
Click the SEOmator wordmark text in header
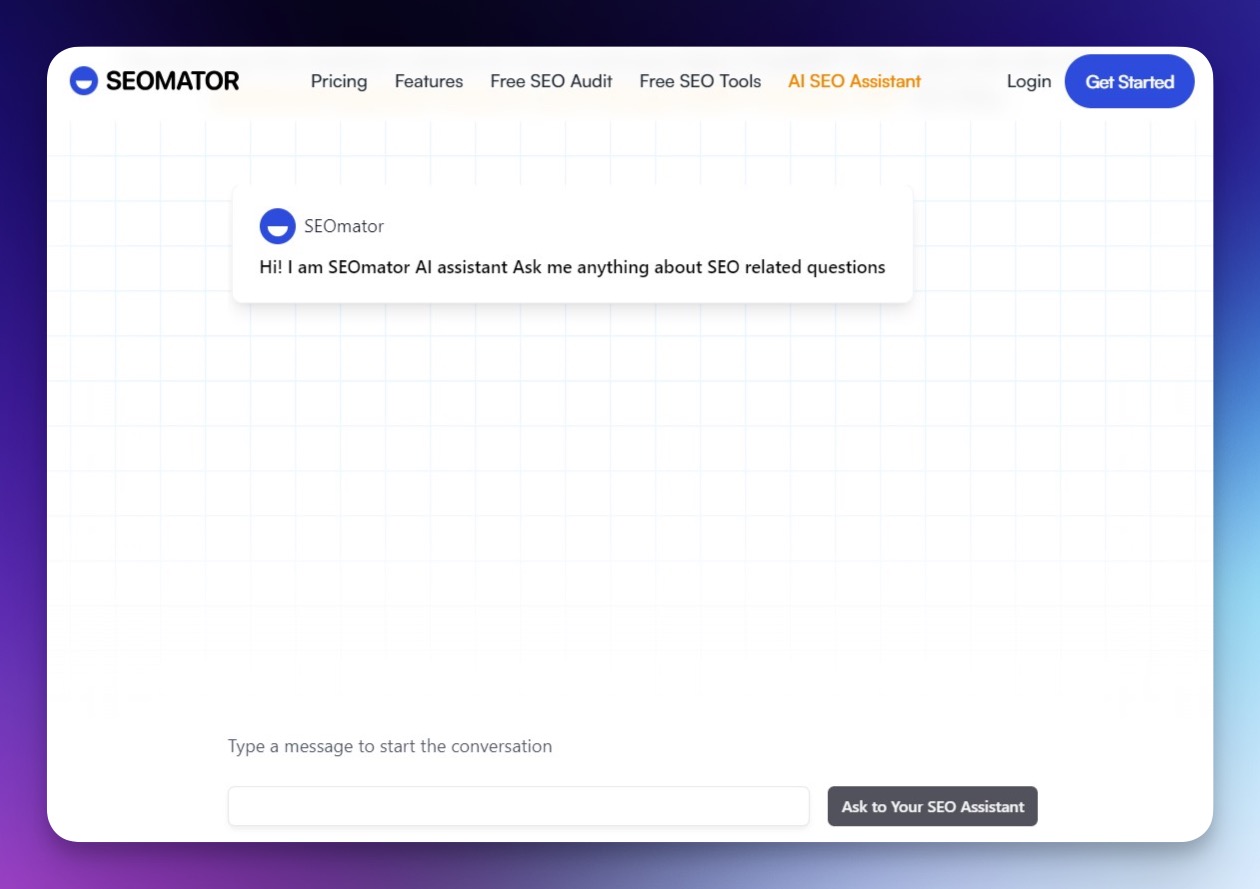coord(173,80)
